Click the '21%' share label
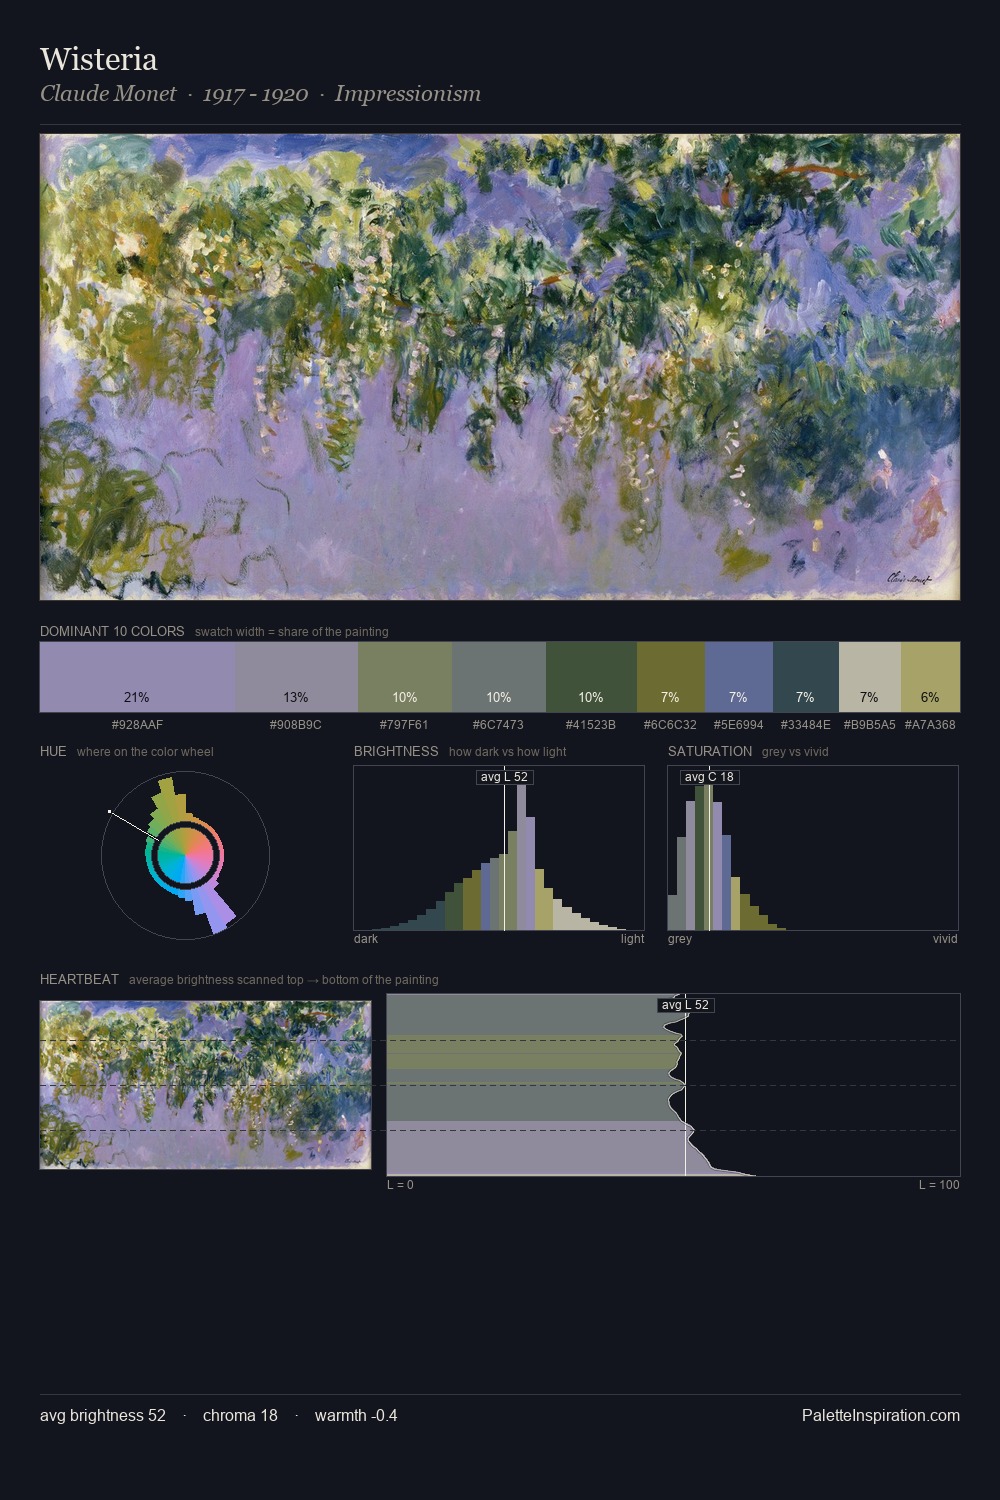Screen dimensions: 1000x1500 click(x=137, y=697)
